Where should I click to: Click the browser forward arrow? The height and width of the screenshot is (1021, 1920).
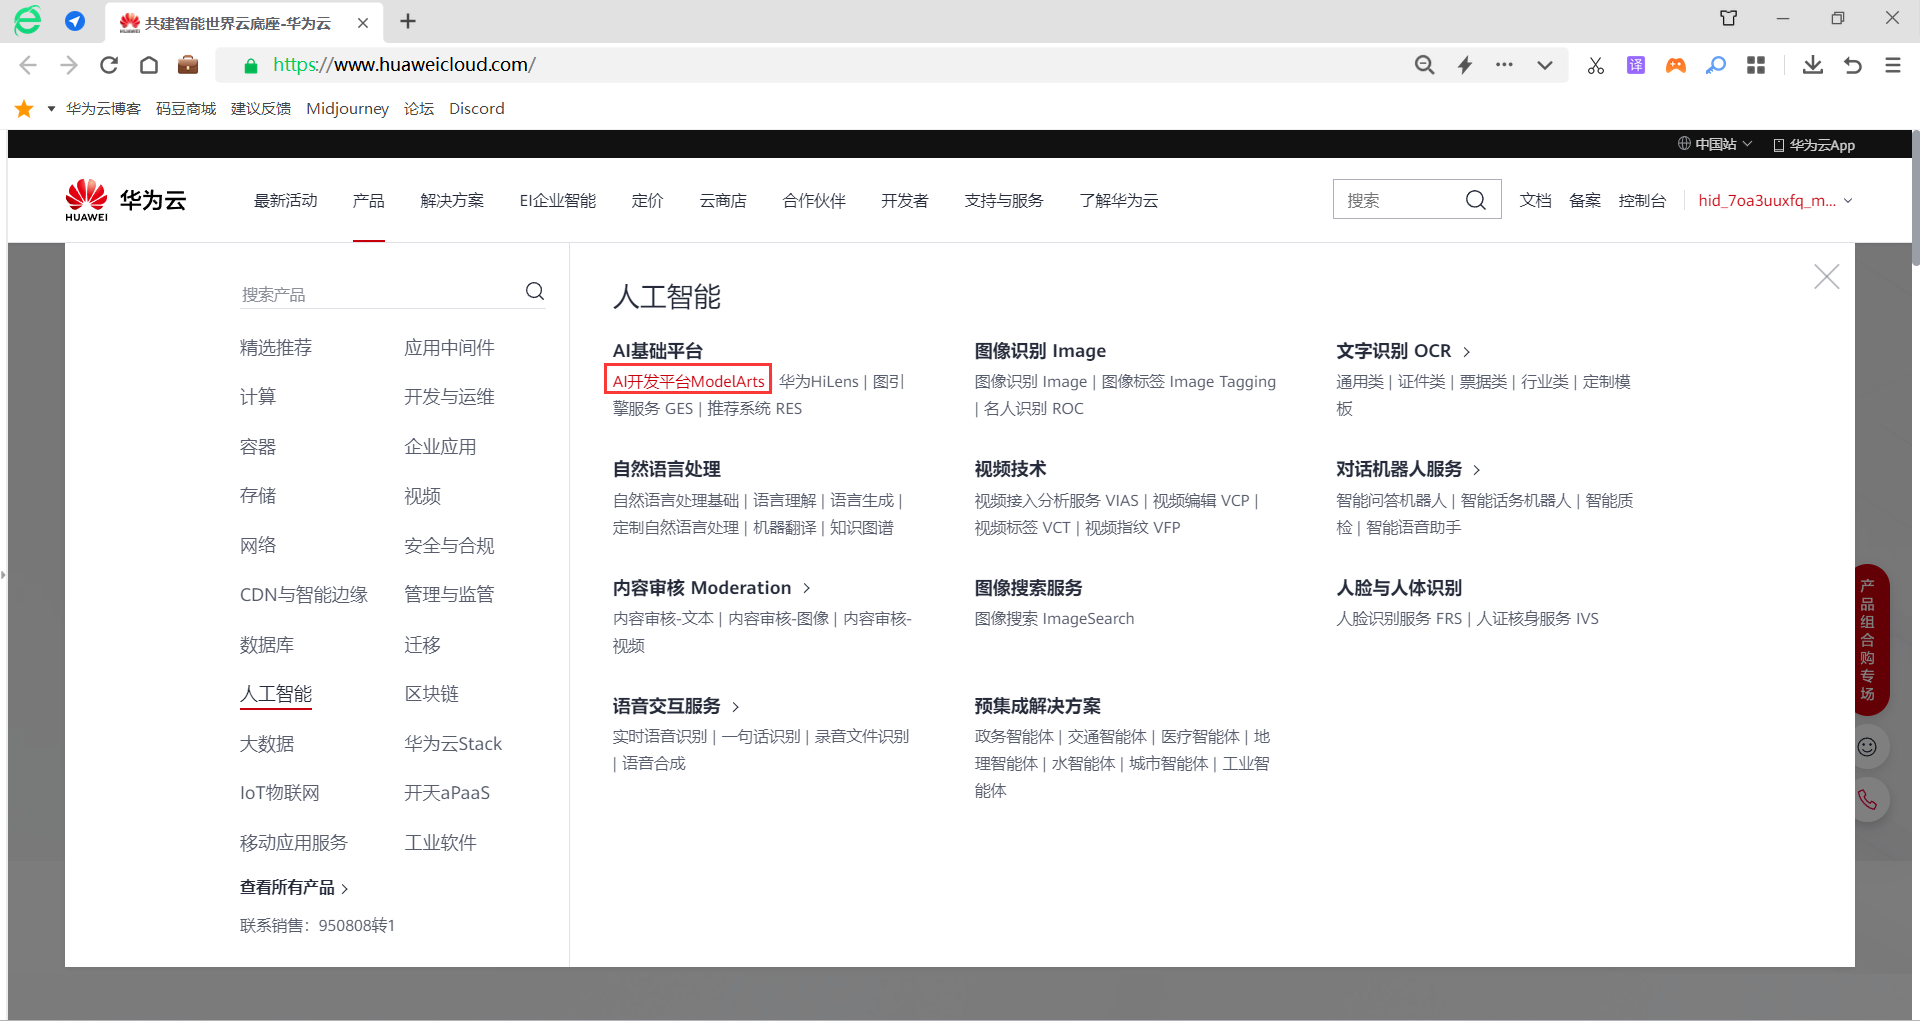point(68,65)
